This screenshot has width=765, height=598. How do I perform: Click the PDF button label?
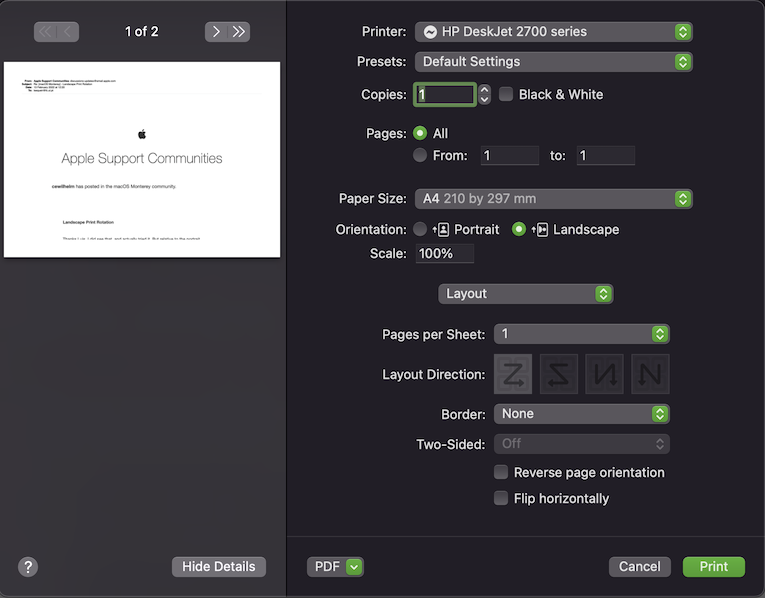click(x=327, y=567)
